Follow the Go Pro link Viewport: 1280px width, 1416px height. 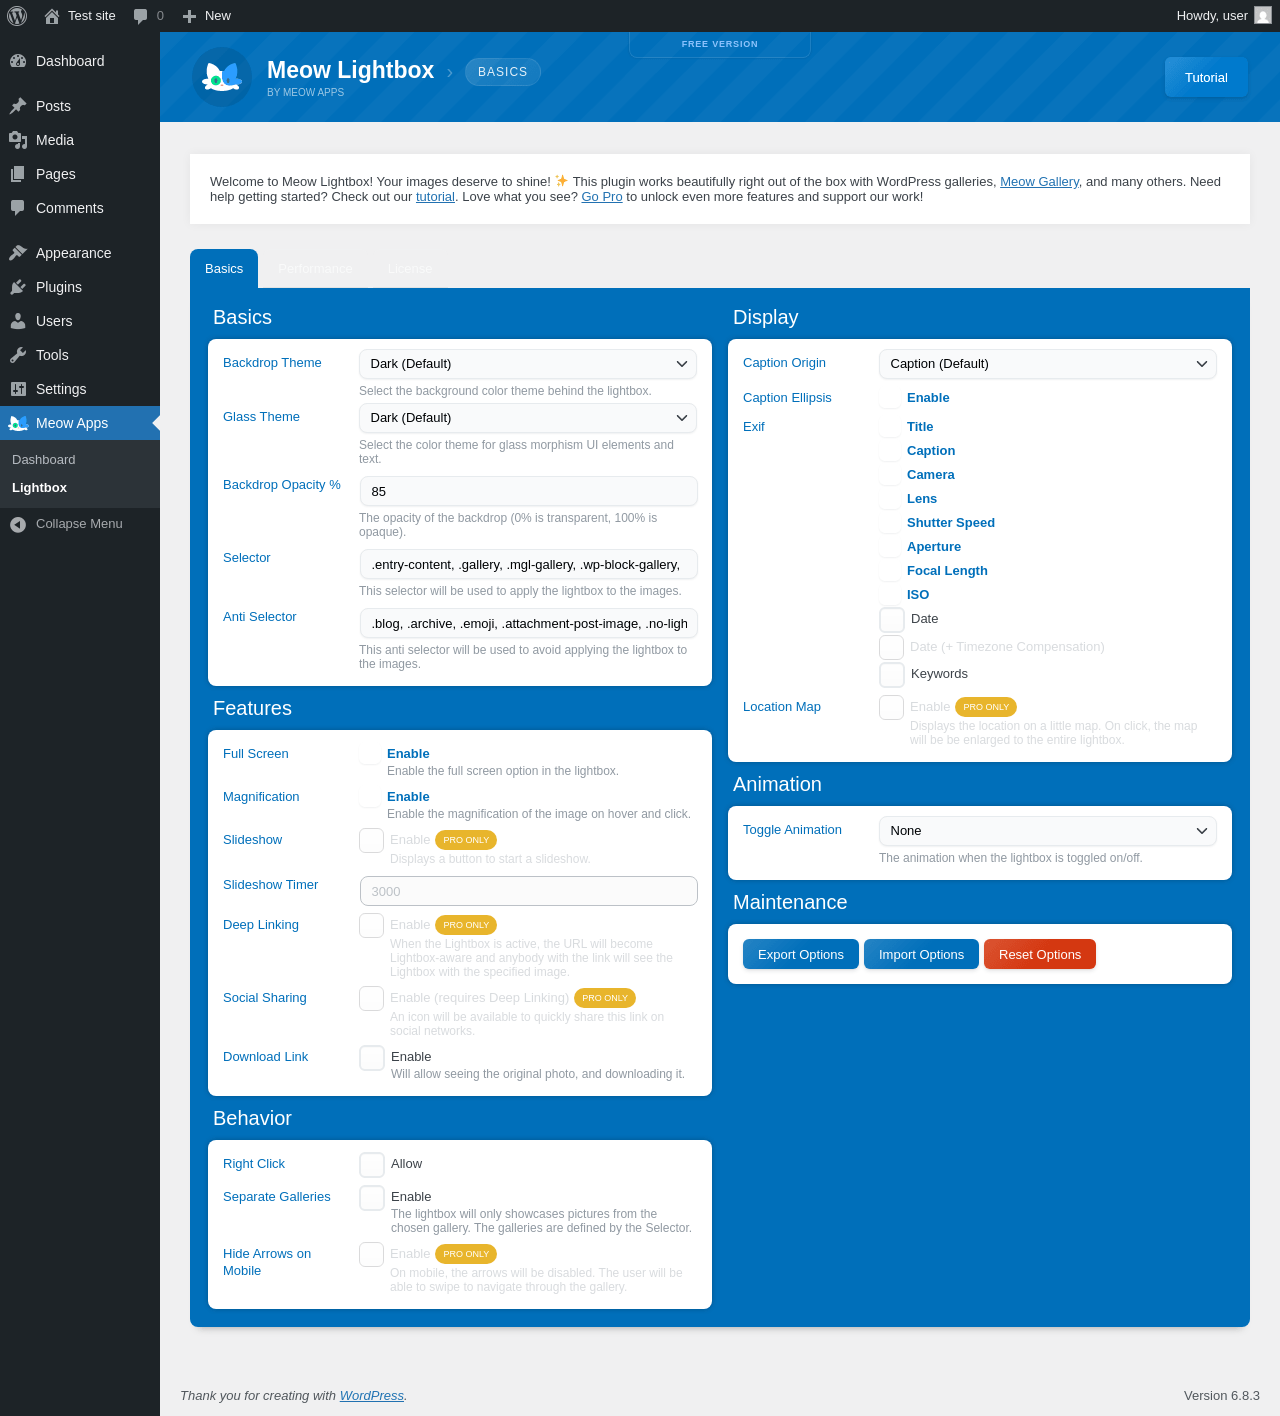coord(602,197)
